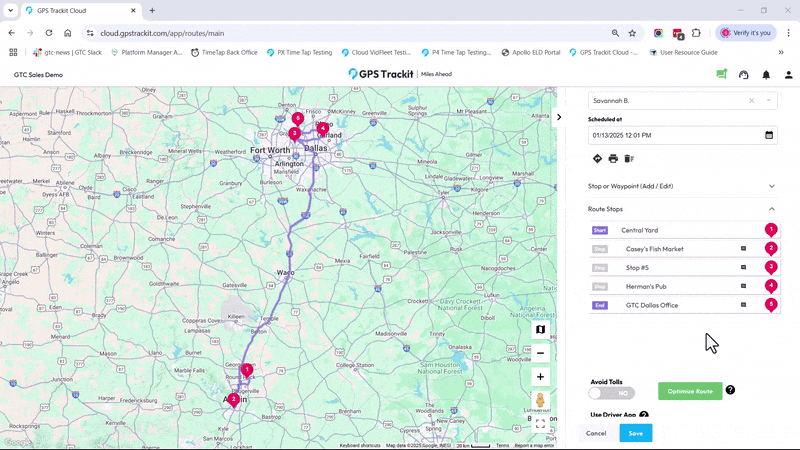Screen dimensions: 800x450
Task: Click the Scheduled at date field
Action: (x=683, y=135)
